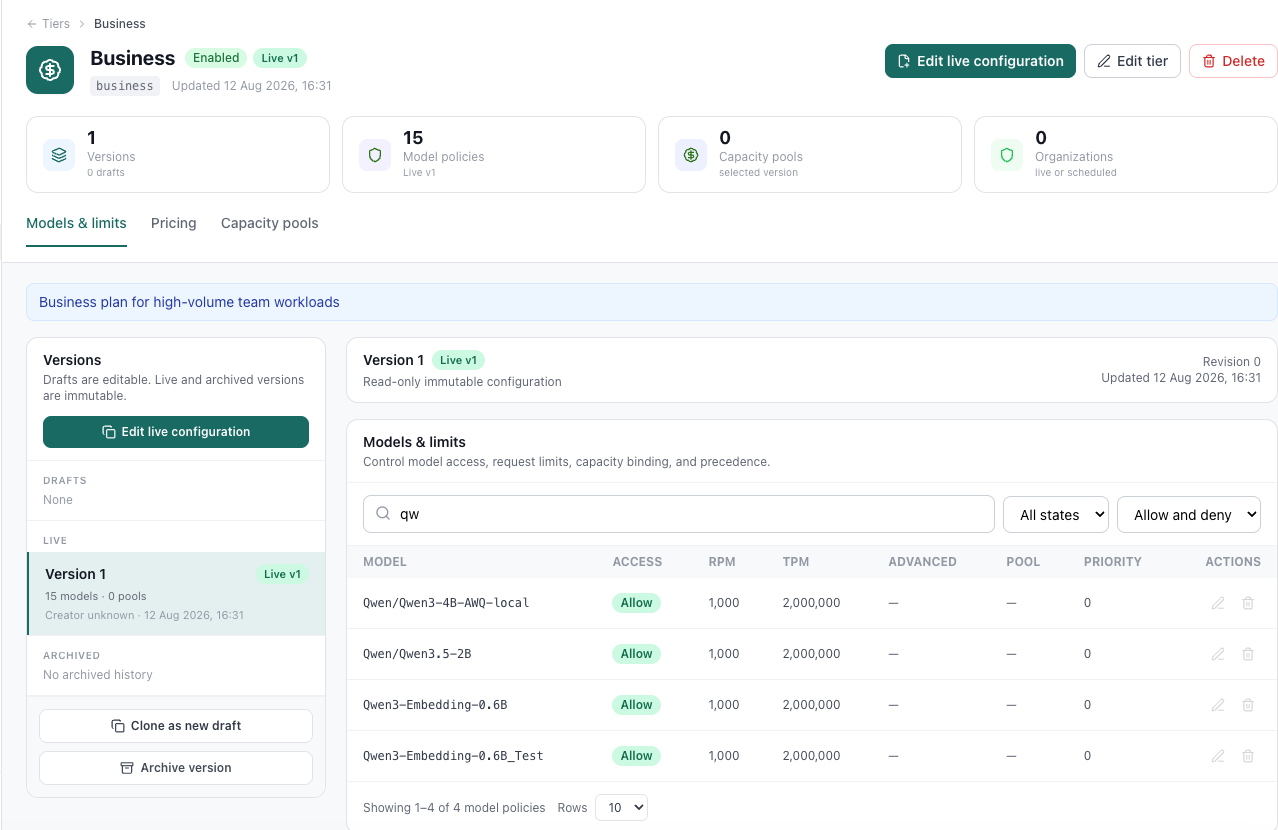
Task: Open the Allow and deny filter dropdown
Action: 1189,514
